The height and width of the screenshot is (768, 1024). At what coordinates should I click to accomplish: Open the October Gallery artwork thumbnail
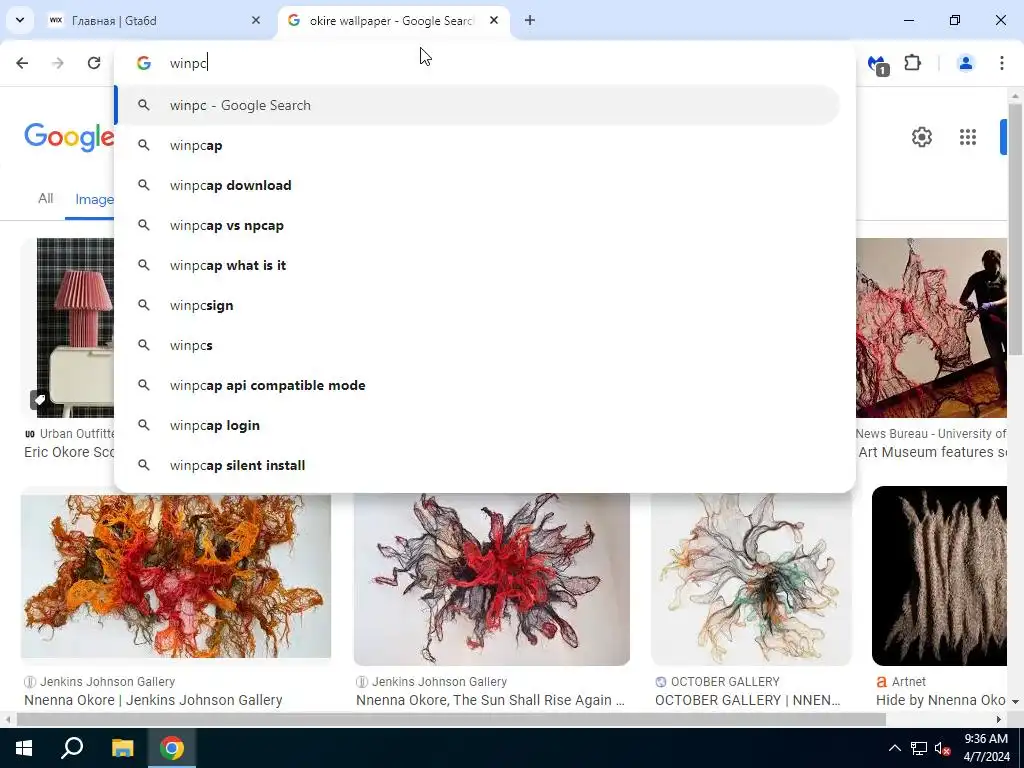tap(751, 579)
